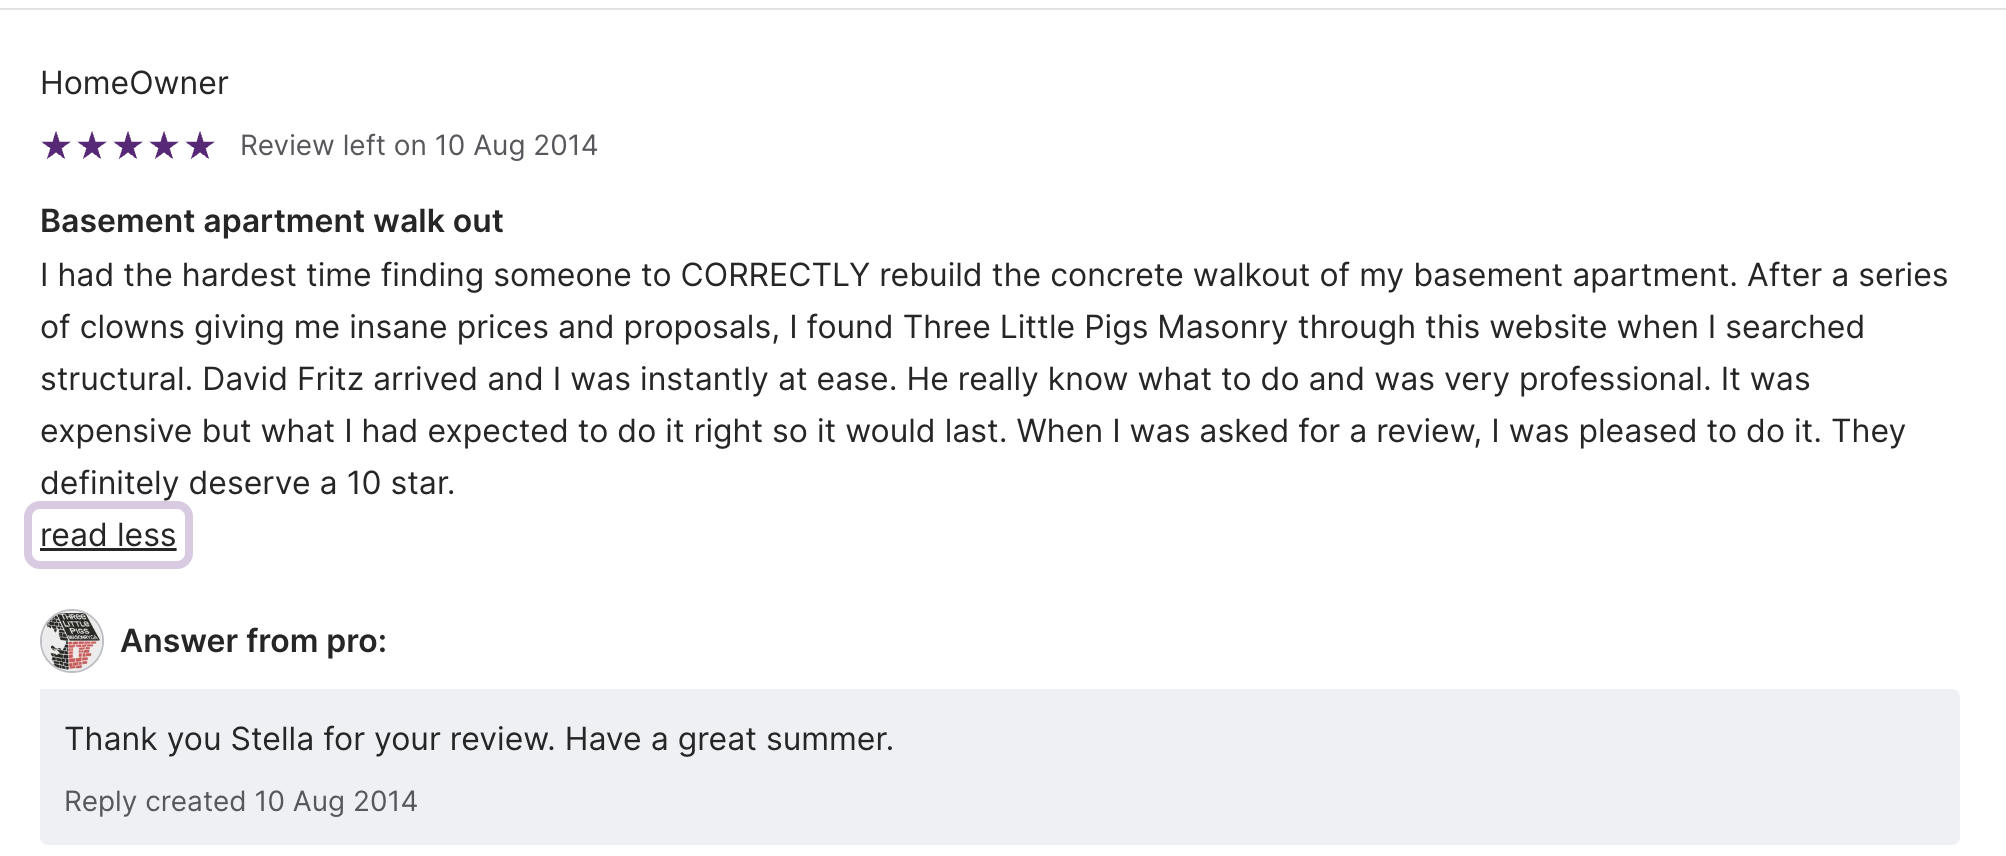The width and height of the screenshot is (2006, 856).
Task: Click the HomeOwner reviewer name
Action: (x=134, y=83)
